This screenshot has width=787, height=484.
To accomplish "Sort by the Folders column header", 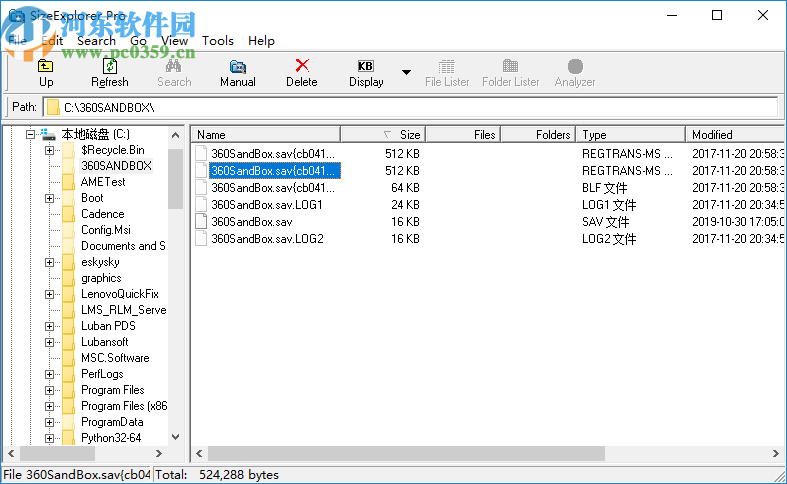I will click(x=539, y=135).
